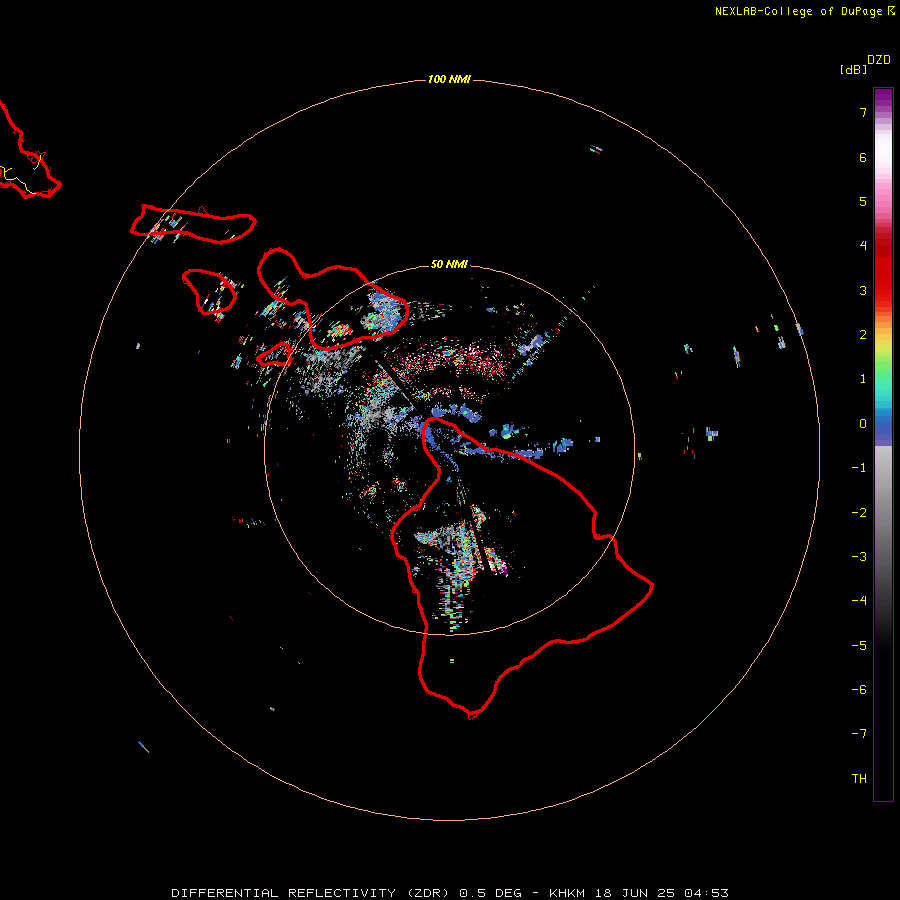
Task: Click the 50 NMI range ring label
Action: pos(449,264)
